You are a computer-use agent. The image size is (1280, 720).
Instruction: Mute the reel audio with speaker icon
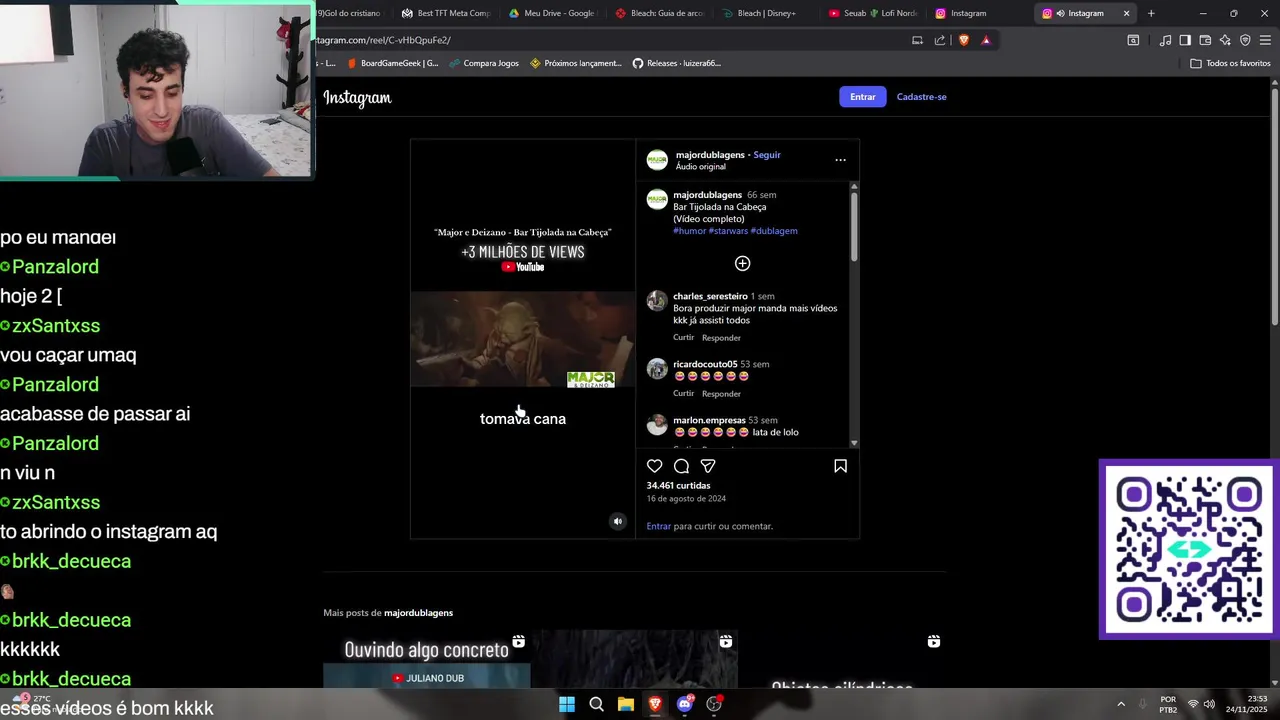coord(617,521)
